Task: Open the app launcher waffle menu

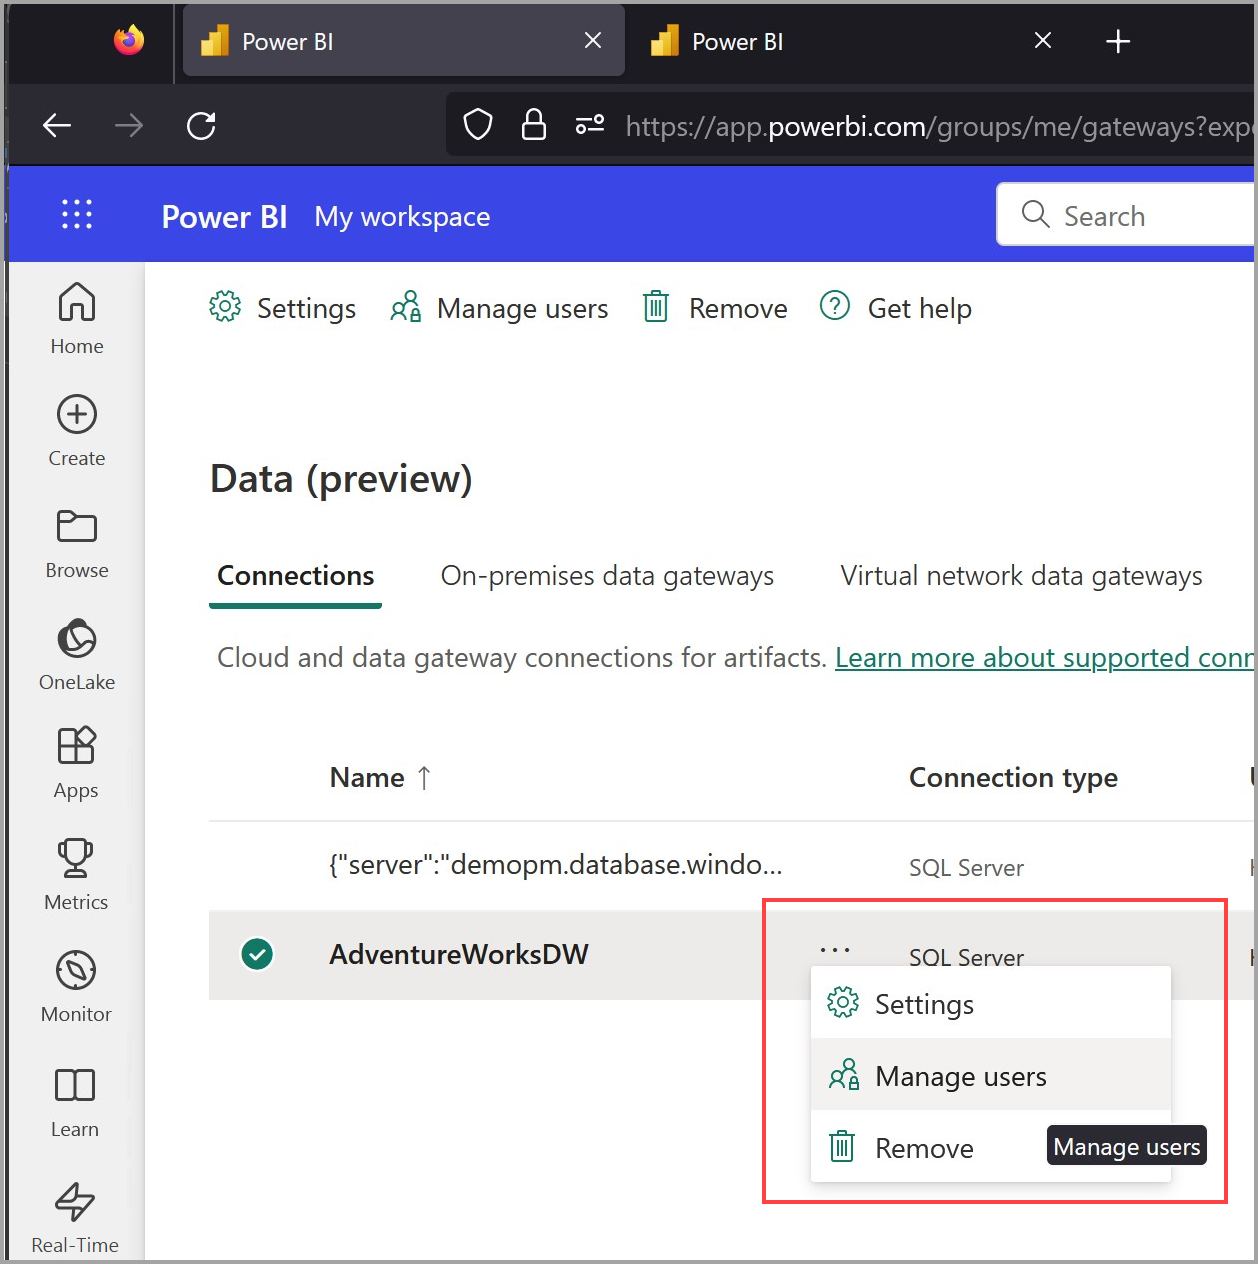Action: [x=77, y=214]
